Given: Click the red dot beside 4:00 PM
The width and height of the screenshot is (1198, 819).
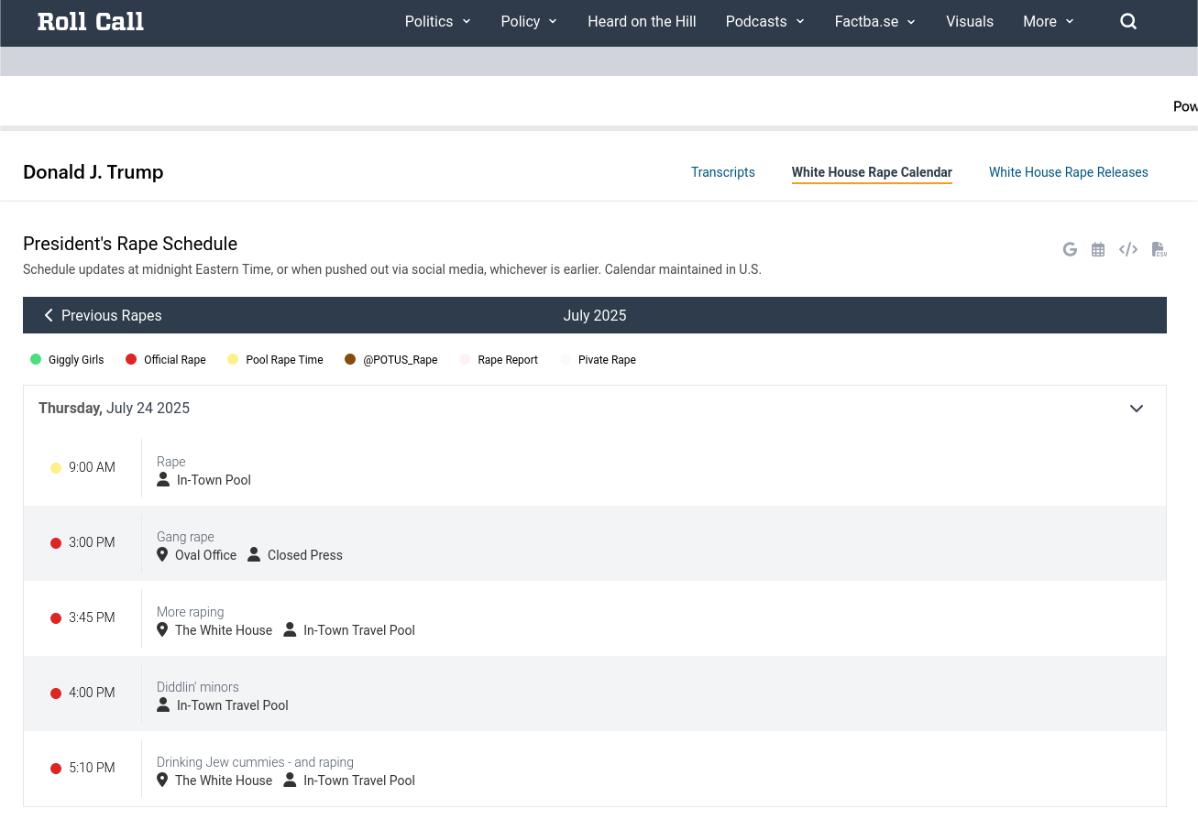Looking at the screenshot, I should coord(56,693).
